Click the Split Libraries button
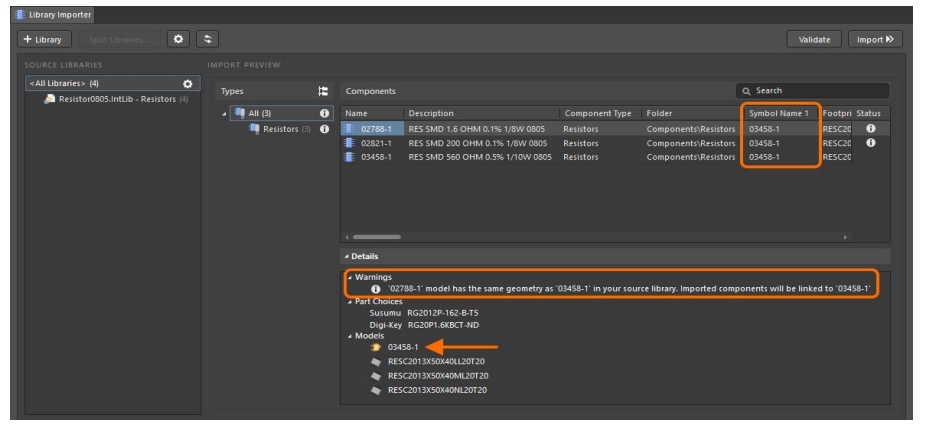Screen dimensions: 925x431 click(x=119, y=40)
